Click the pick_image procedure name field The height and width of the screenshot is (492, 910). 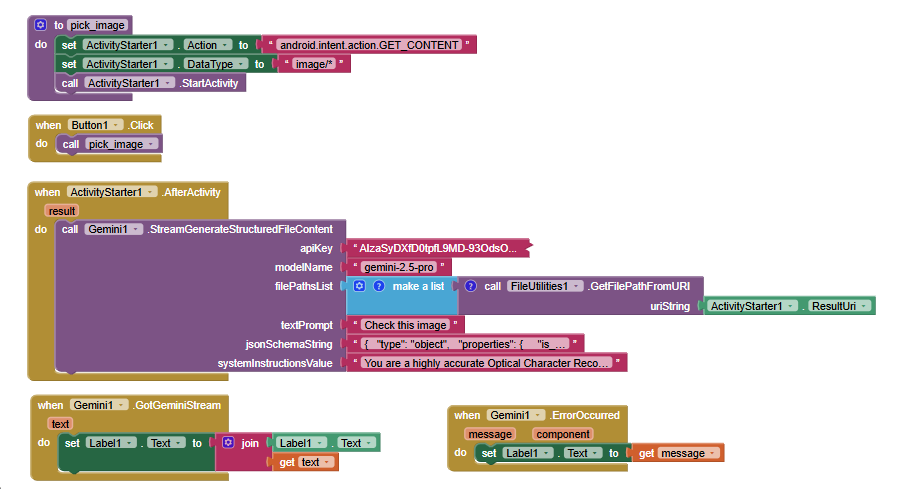click(x=98, y=25)
